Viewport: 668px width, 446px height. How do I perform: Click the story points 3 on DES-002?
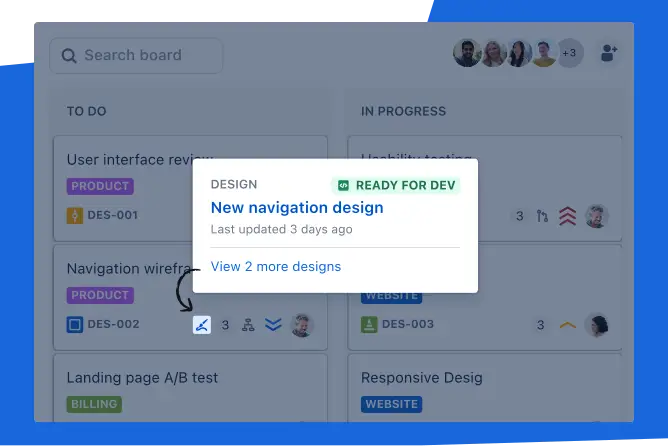(x=225, y=325)
